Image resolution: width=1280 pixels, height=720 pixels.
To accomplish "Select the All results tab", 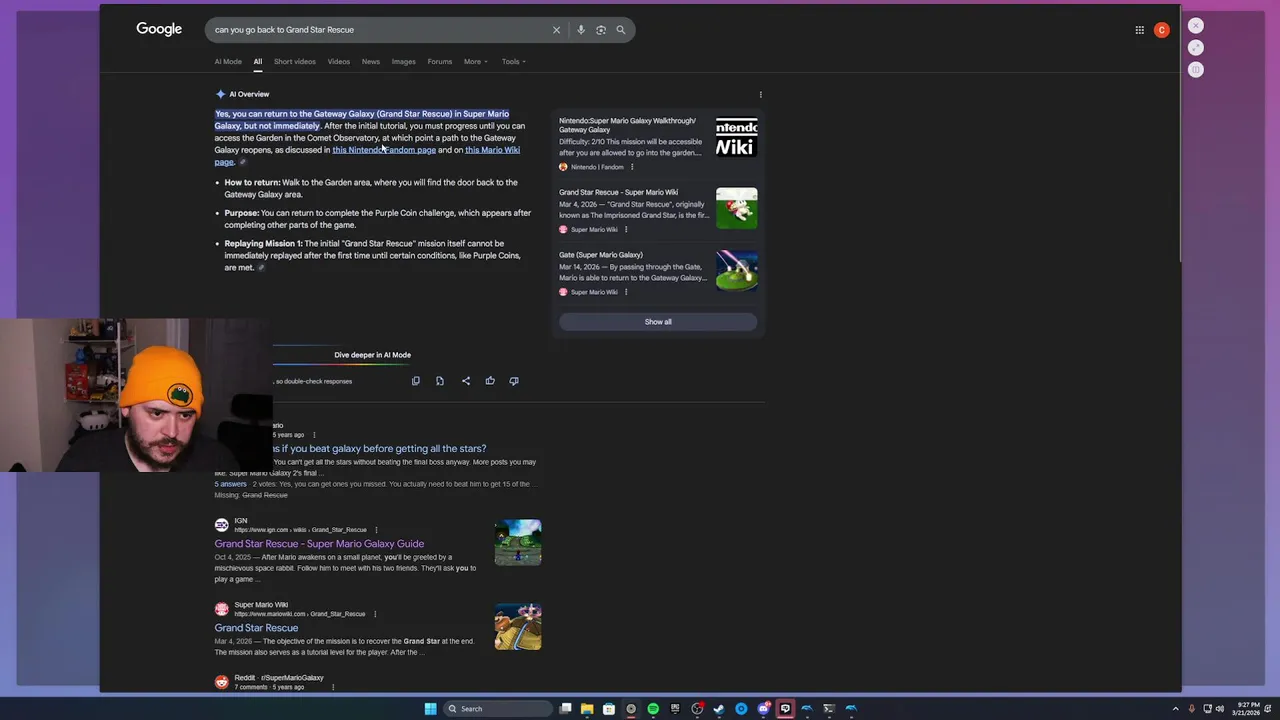I will point(257,62).
